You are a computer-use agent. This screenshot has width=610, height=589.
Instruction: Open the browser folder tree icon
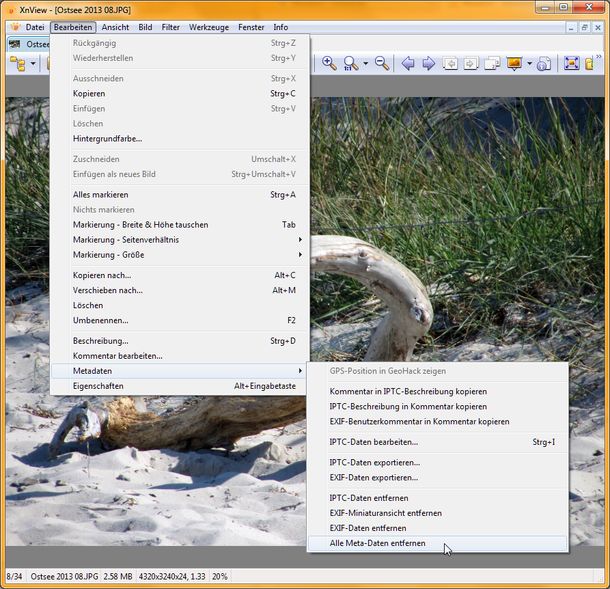click(x=17, y=63)
